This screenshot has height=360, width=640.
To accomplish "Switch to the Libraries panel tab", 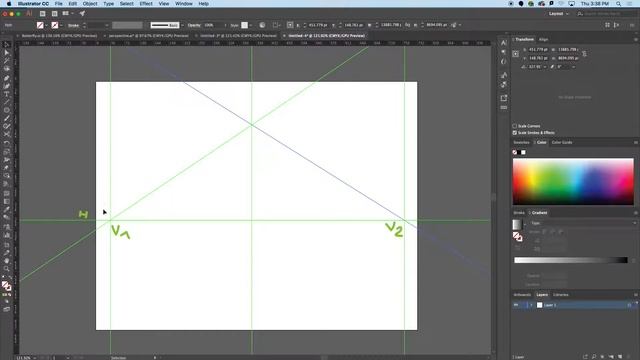I will pos(560,295).
